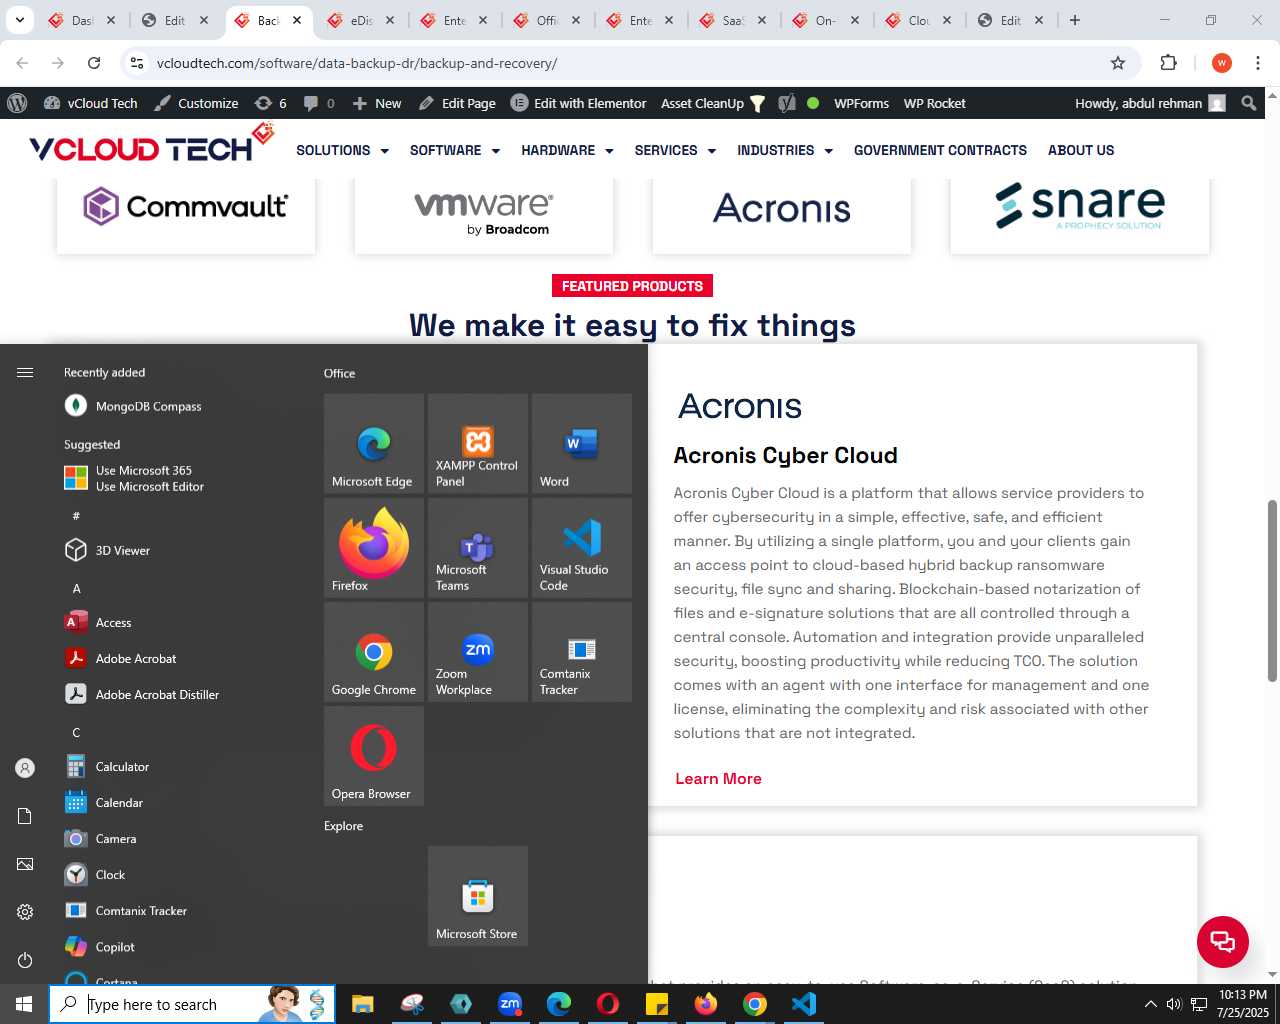The height and width of the screenshot is (1024, 1280).
Task: Launch Zoom Workplace tile
Action: coord(478,651)
